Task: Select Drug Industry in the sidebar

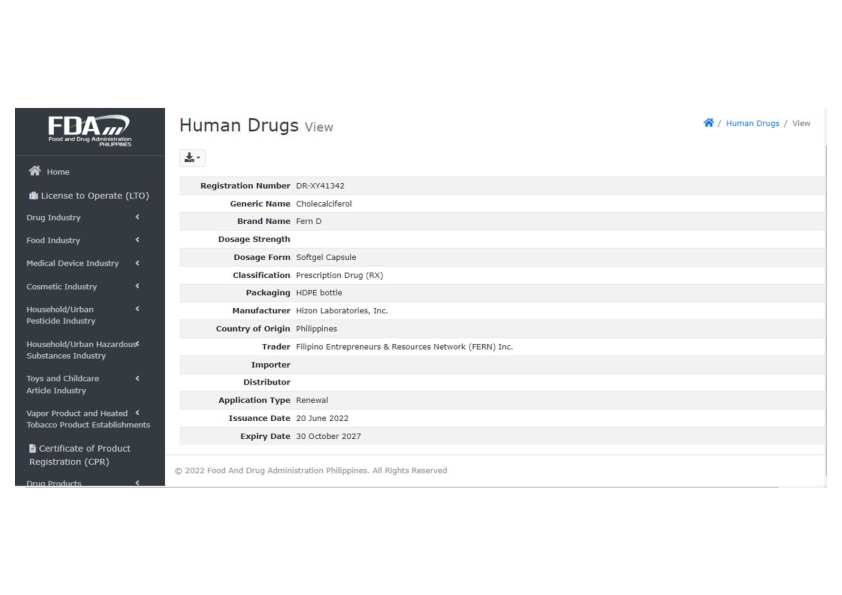Action: [x=53, y=217]
